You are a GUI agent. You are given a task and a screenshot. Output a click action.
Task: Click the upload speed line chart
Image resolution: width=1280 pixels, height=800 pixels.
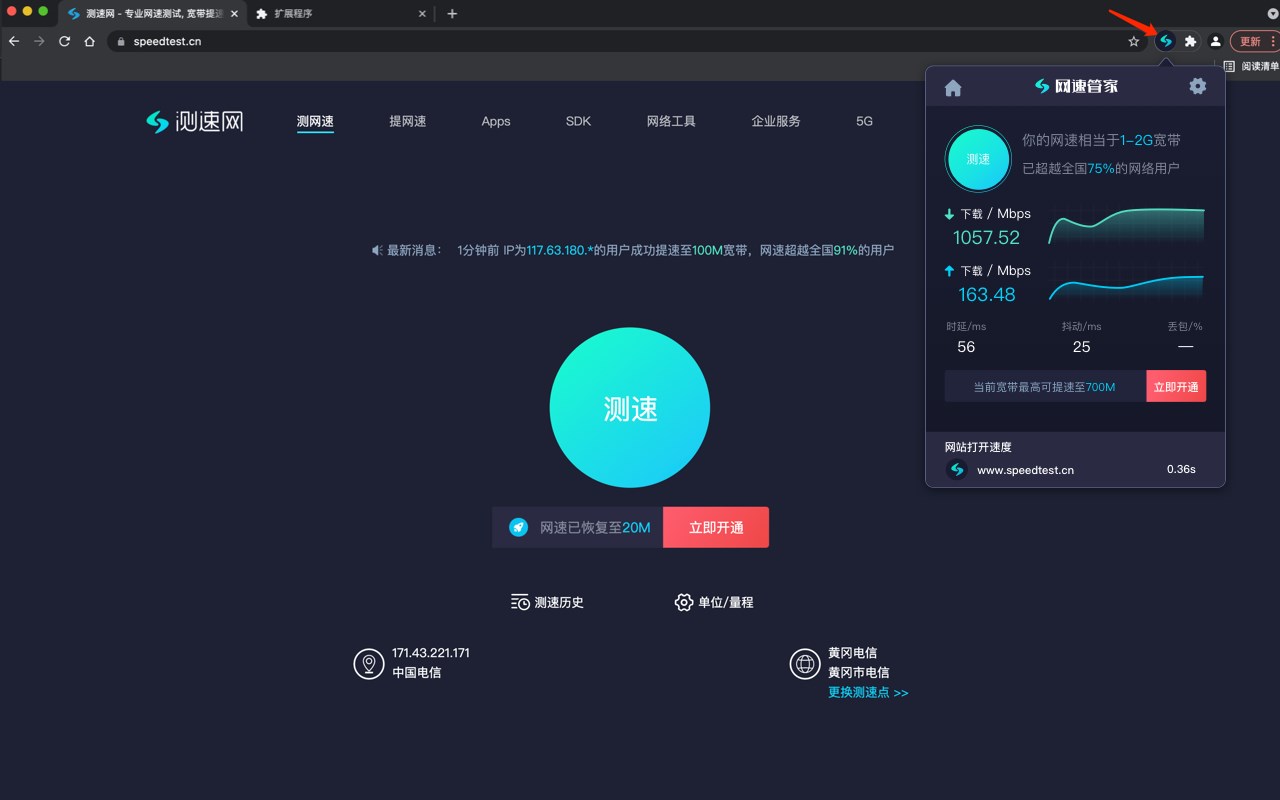click(1126, 284)
